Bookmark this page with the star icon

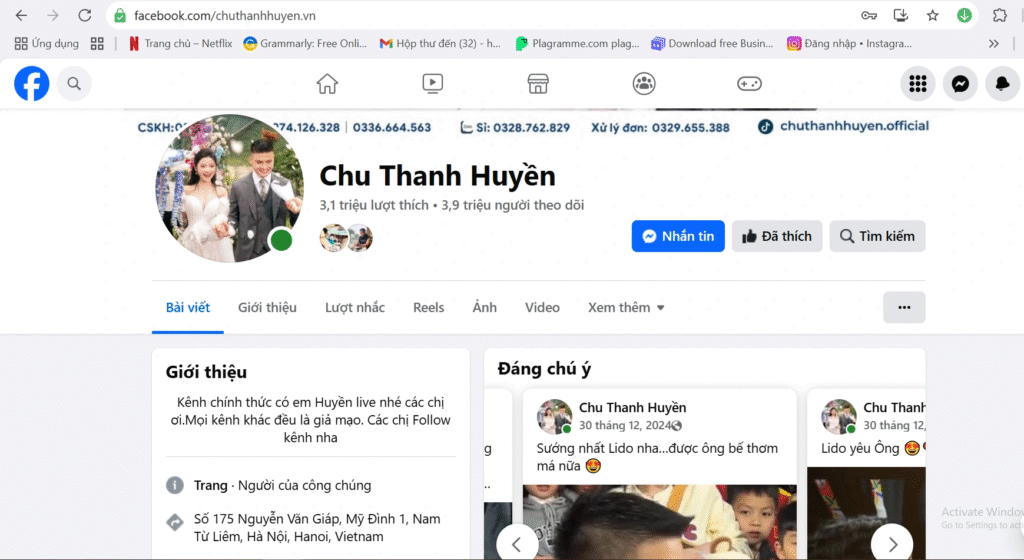click(x=932, y=15)
